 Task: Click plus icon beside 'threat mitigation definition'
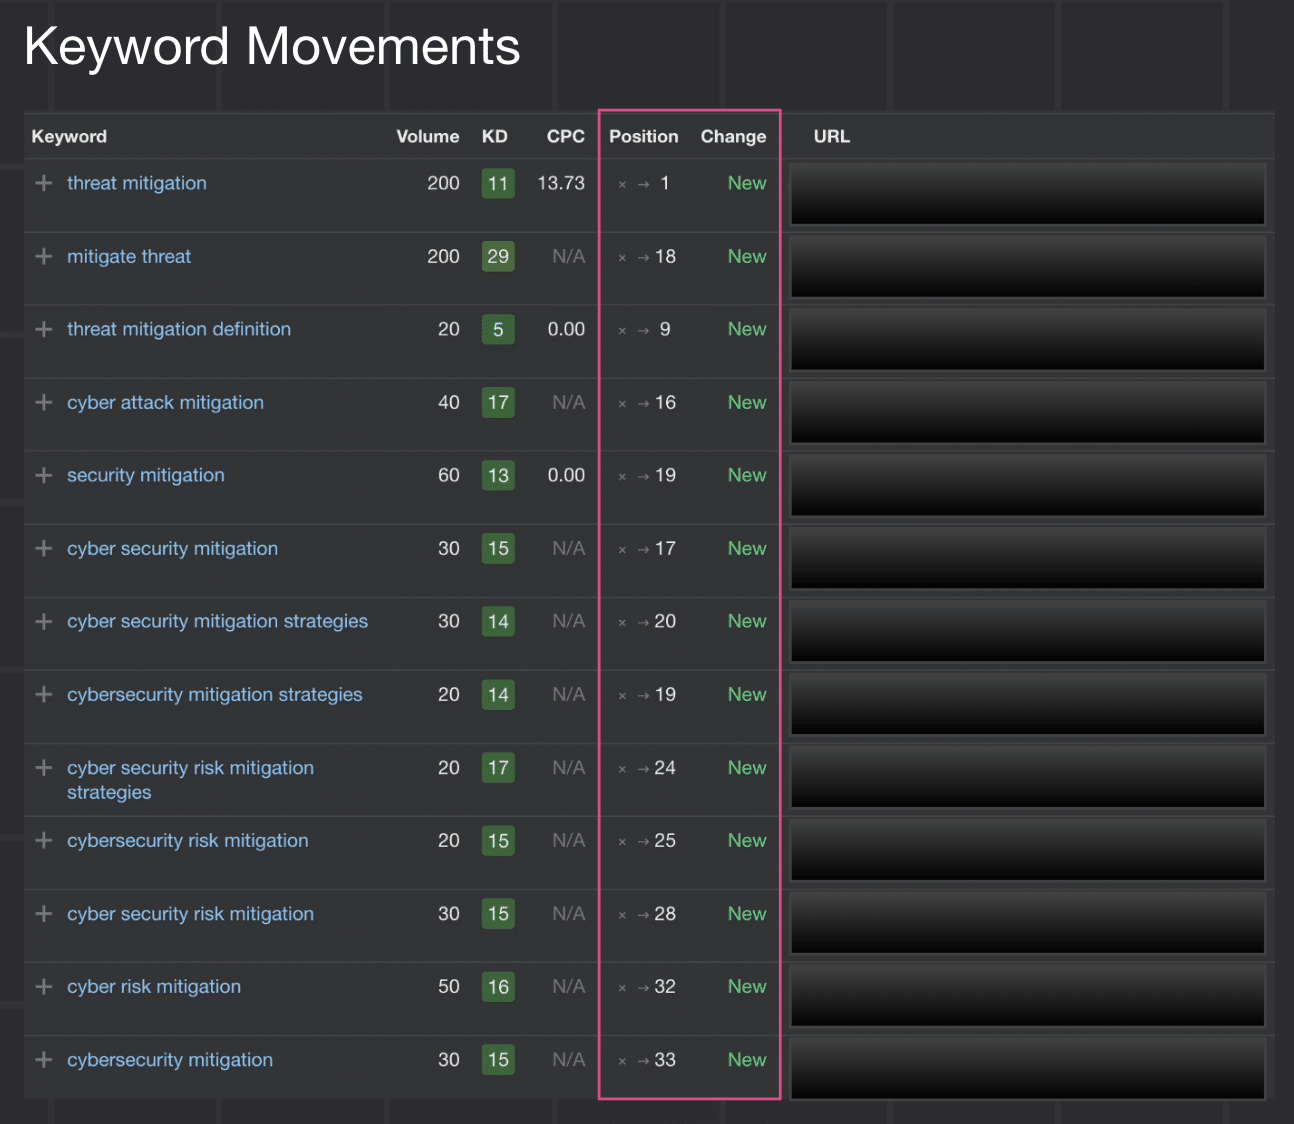tap(44, 329)
